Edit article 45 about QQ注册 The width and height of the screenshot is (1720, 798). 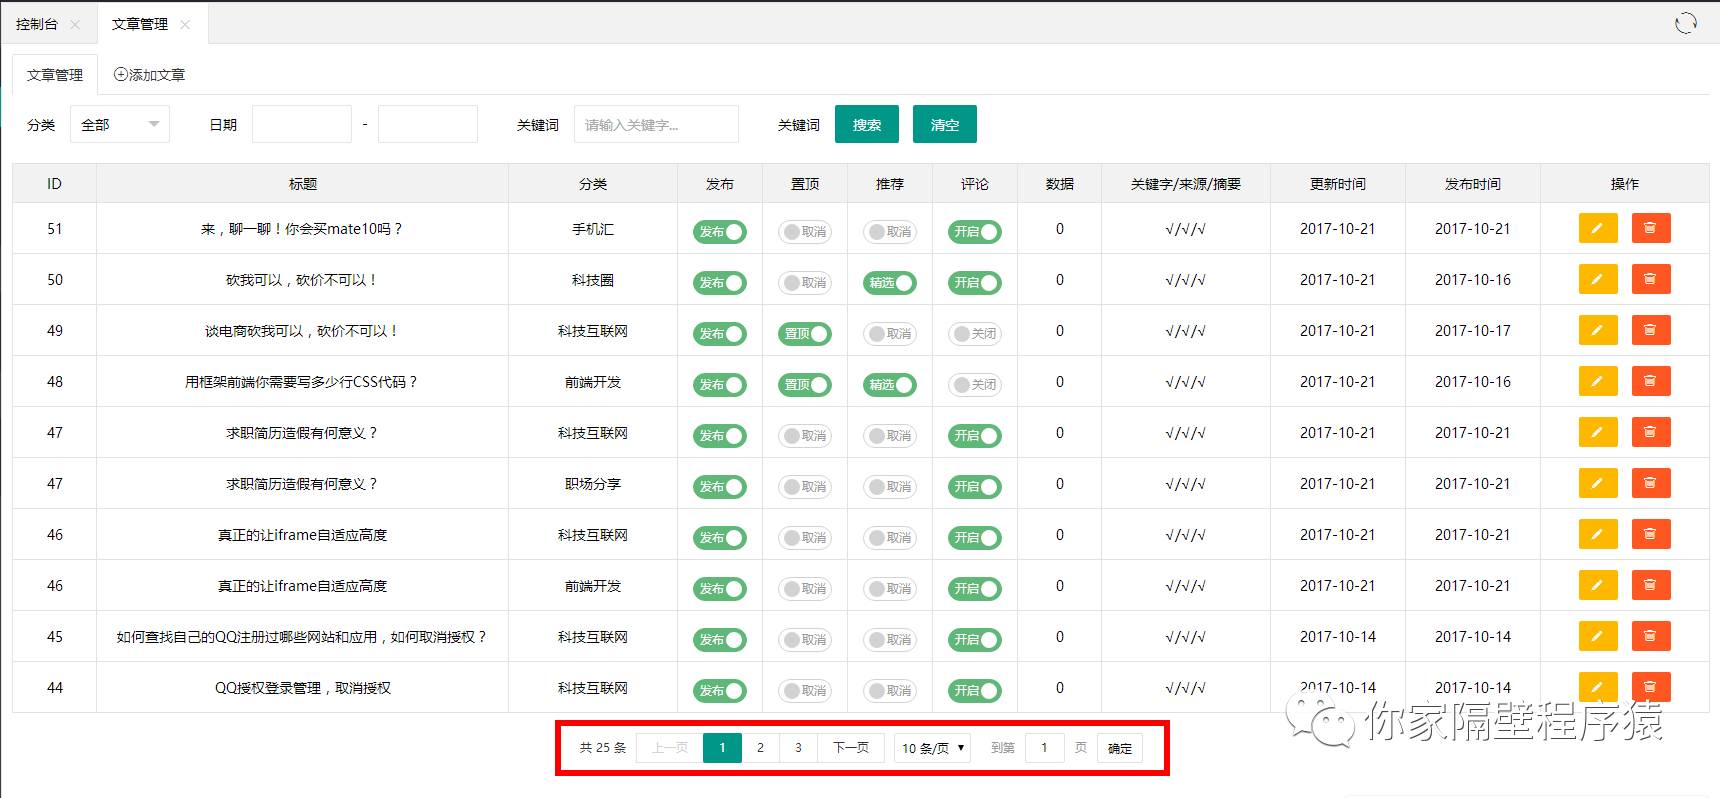pos(1597,636)
